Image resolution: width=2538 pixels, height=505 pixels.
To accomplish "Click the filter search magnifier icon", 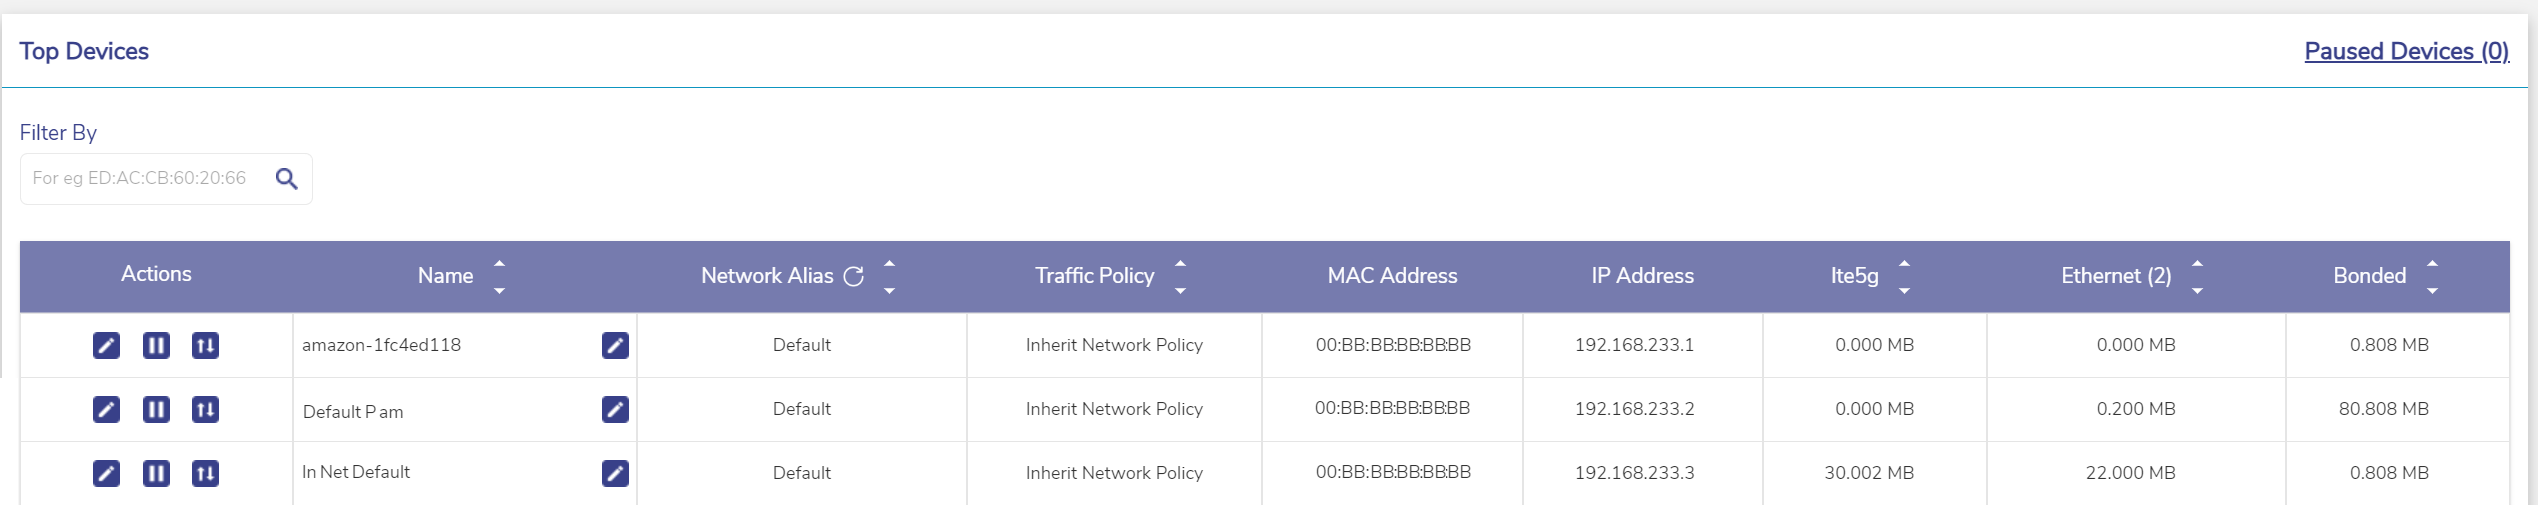I will point(287,179).
